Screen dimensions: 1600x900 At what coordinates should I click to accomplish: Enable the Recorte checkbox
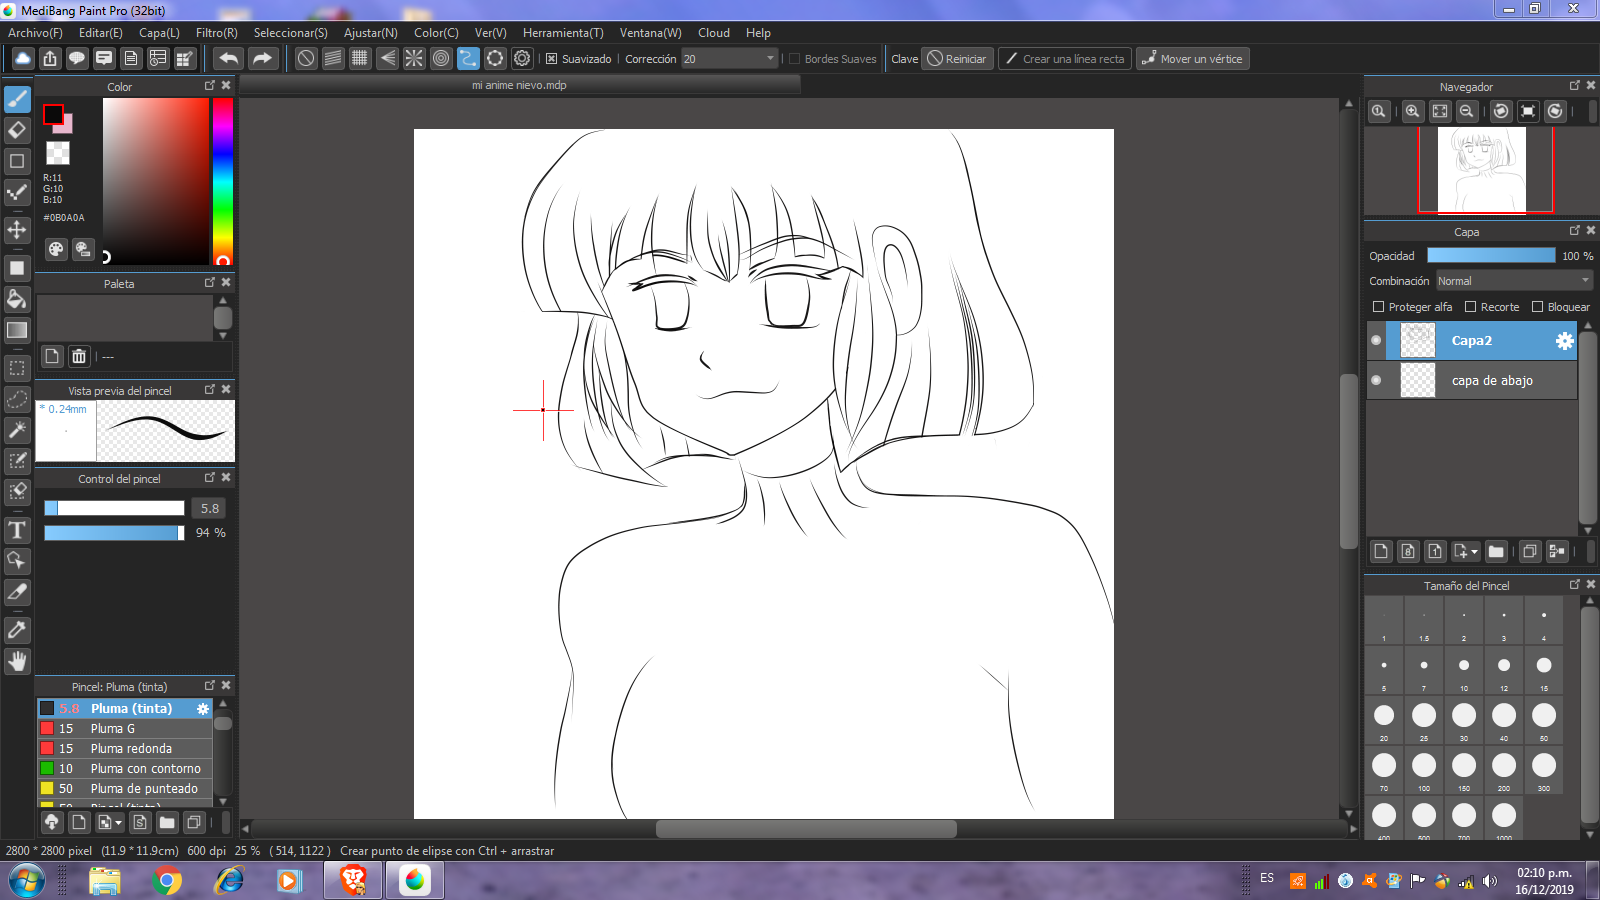click(x=1470, y=307)
